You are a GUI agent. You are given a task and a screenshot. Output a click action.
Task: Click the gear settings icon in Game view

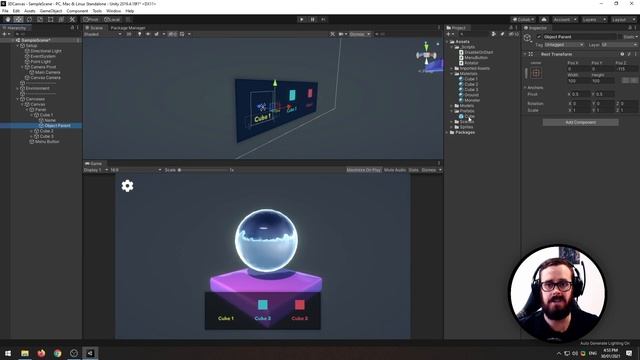point(127,186)
